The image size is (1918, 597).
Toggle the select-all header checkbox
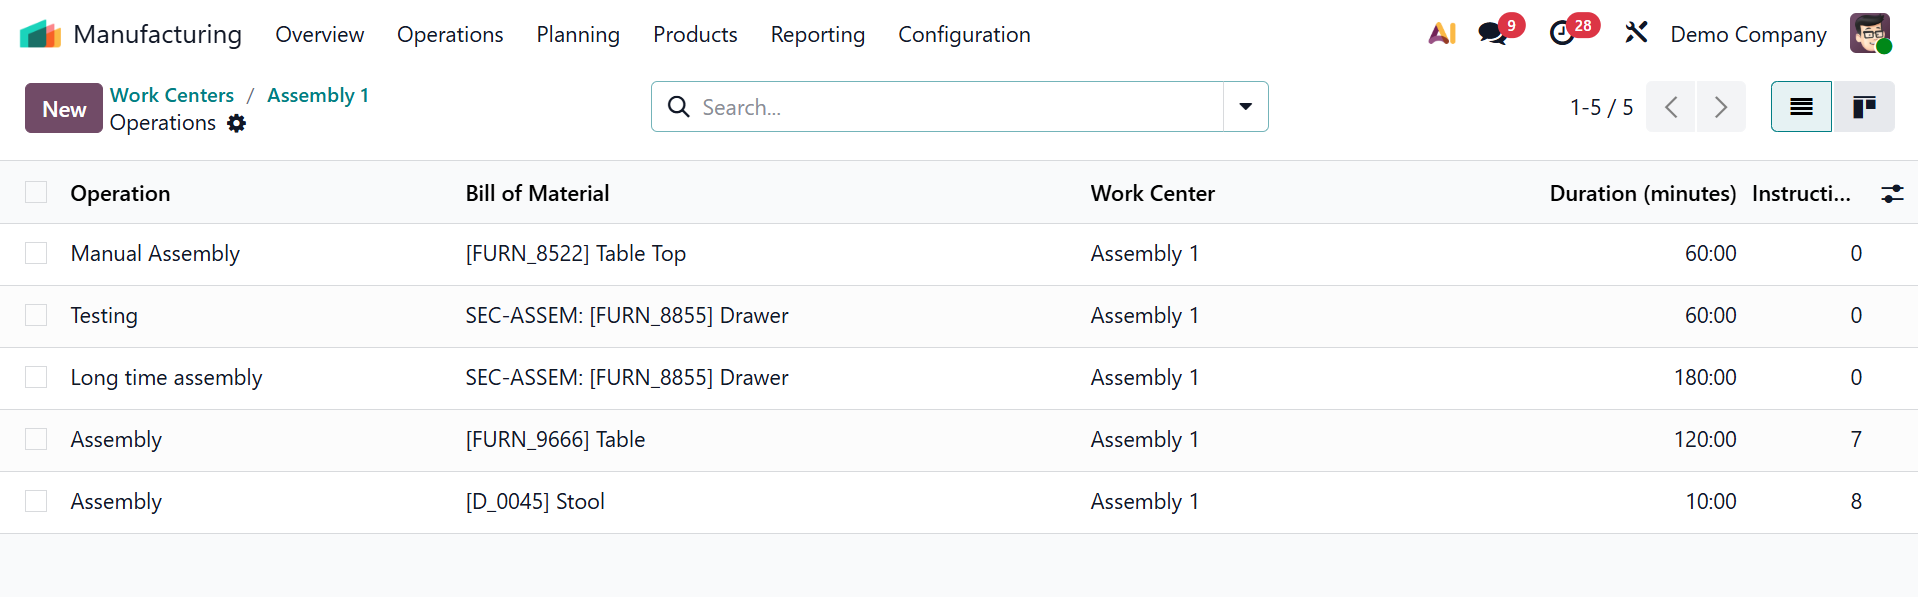pyautogui.click(x=36, y=193)
